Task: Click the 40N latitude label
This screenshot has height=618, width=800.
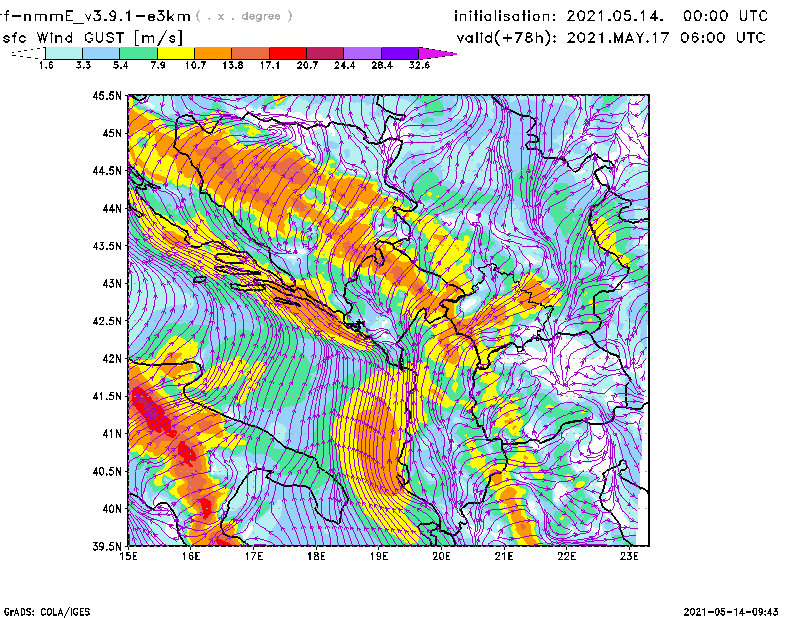Action: coord(112,509)
